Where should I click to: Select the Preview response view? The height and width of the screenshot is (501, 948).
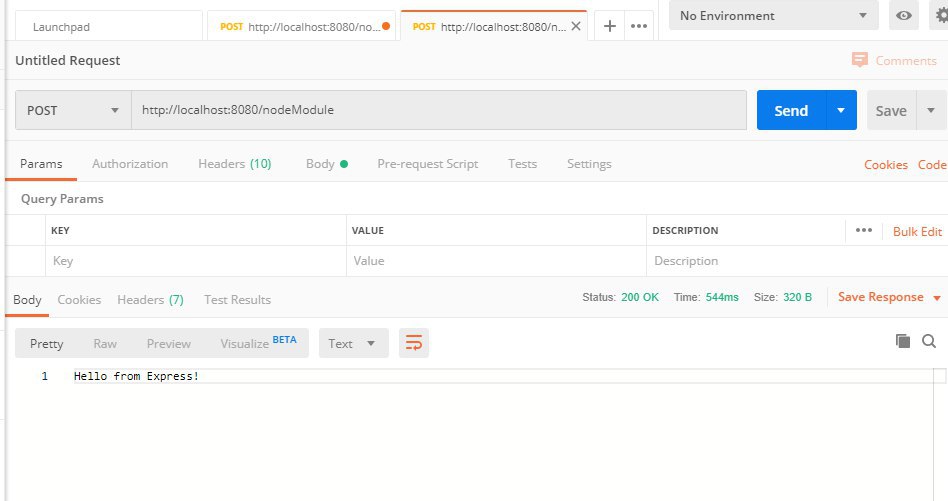pyautogui.click(x=169, y=343)
